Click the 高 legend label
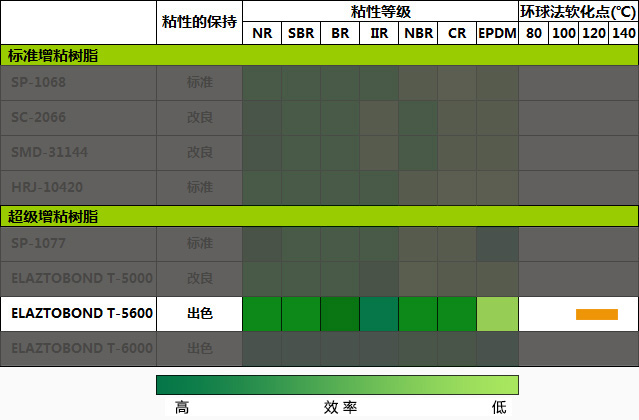639x420 pixels. 182,407
